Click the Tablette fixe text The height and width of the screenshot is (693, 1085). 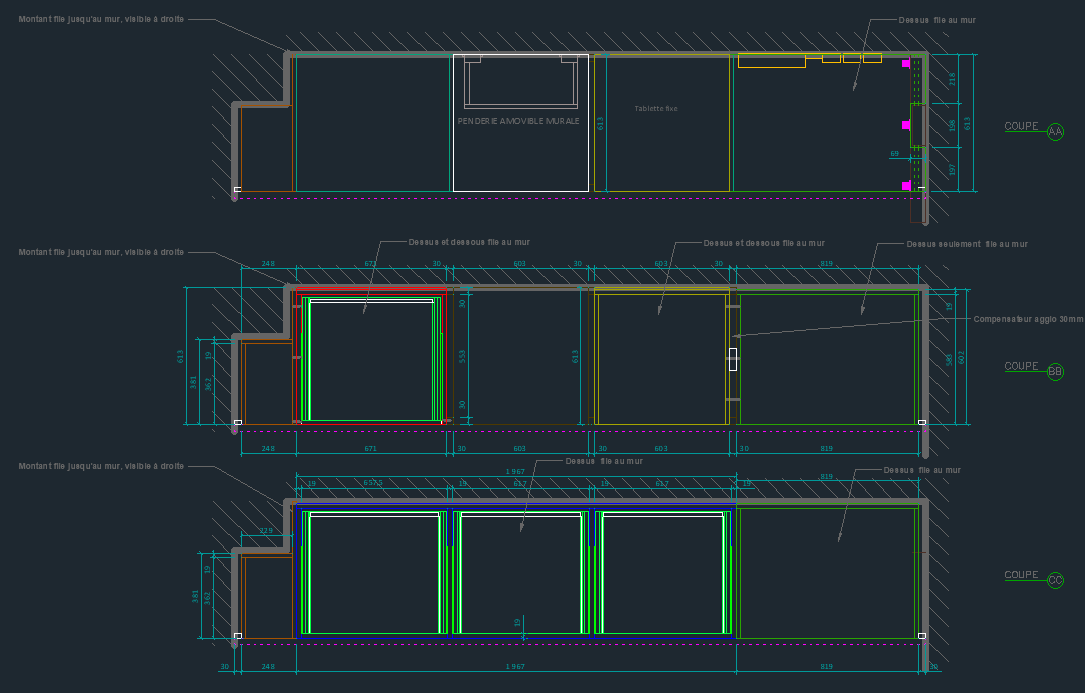pos(656,108)
